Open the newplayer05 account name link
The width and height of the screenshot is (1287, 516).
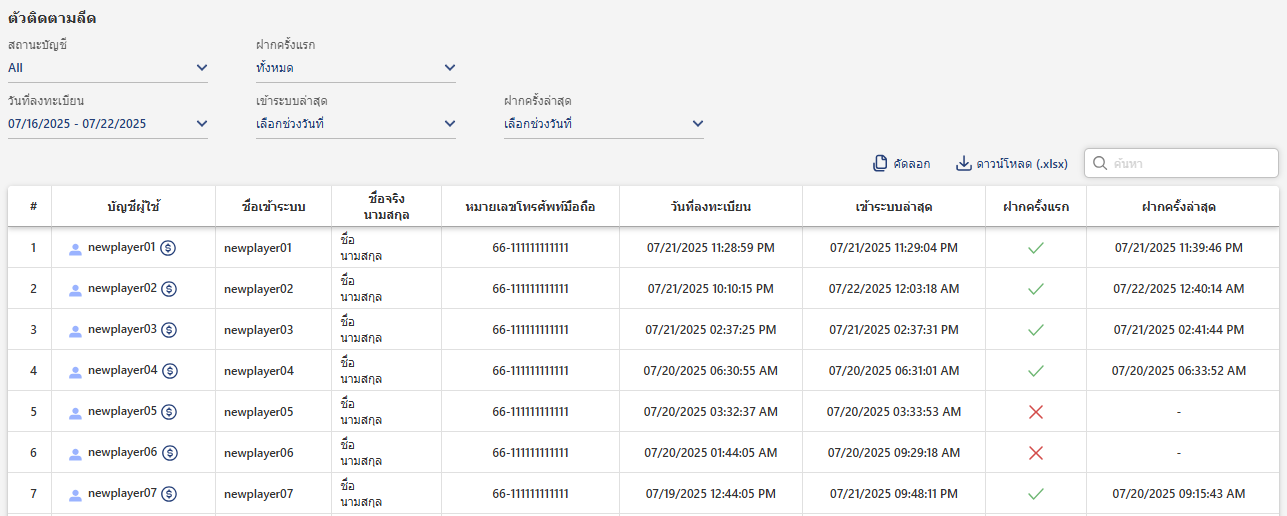[x=122, y=411]
